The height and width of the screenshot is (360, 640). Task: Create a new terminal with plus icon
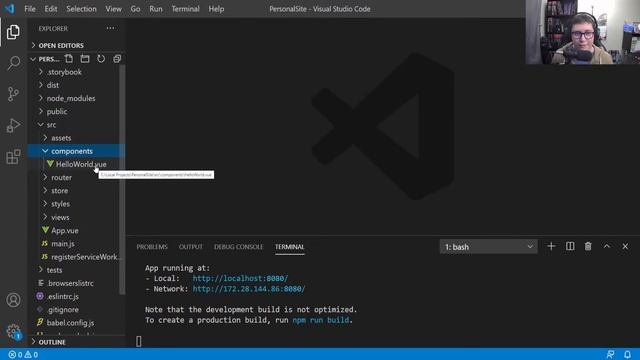point(551,246)
